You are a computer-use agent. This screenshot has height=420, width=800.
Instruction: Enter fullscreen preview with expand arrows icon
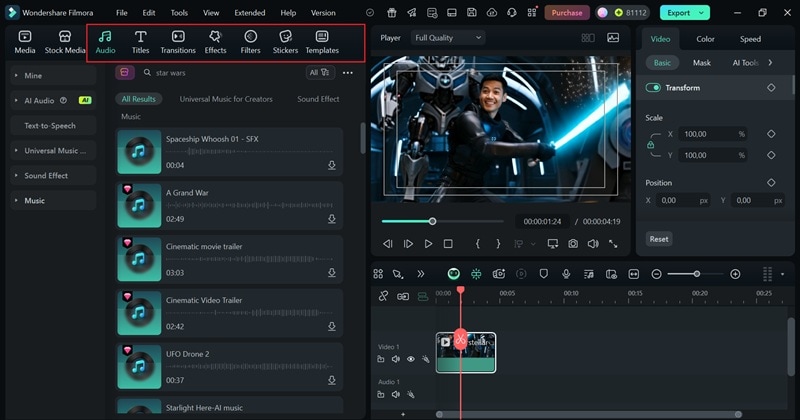click(613, 244)
